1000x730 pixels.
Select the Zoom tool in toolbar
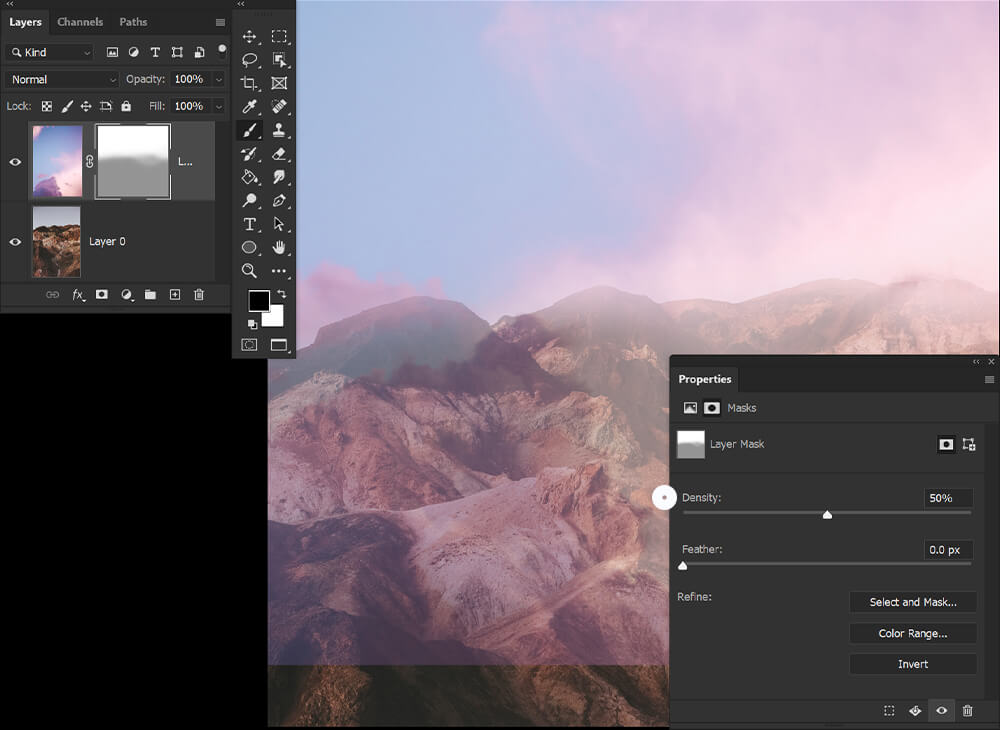[x=249, y=270]
